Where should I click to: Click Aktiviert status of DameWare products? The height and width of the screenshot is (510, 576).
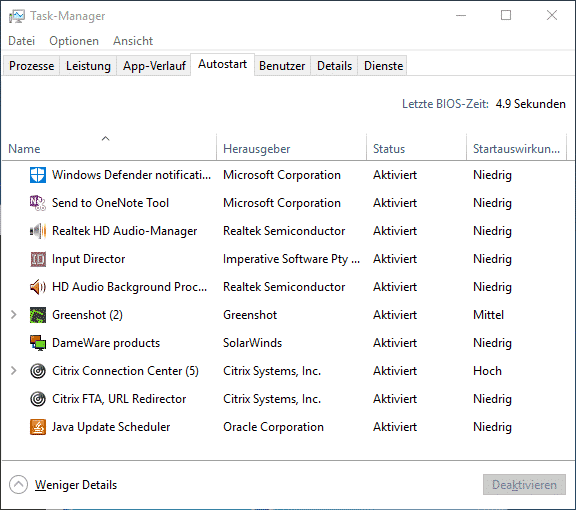click(395, 343)
